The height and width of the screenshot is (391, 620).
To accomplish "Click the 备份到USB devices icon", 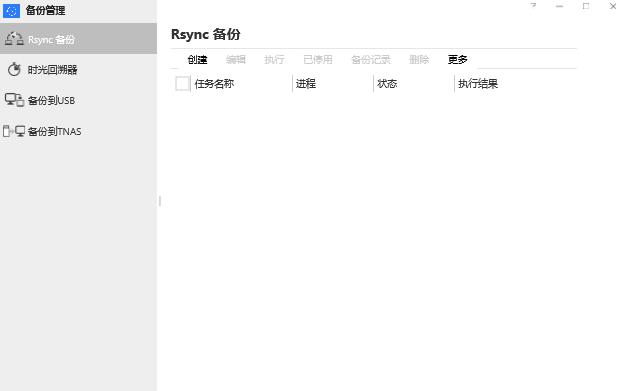I will (14, 100).
